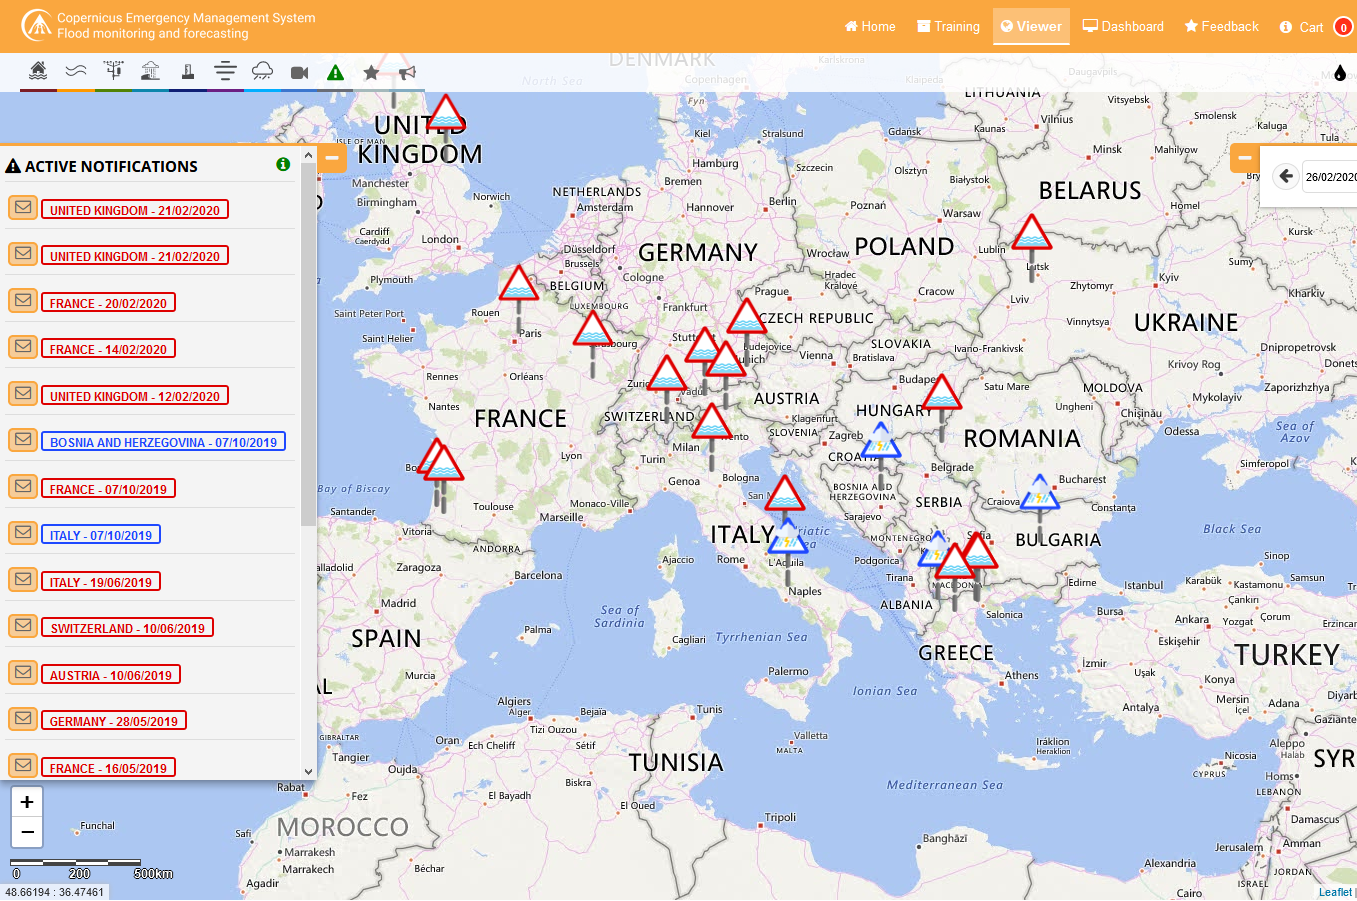The width and height of the screenshot is (1357, 901).
Task: Click the megaphone announcements icon
Action: pyautogui.click(x=407, y=70)
